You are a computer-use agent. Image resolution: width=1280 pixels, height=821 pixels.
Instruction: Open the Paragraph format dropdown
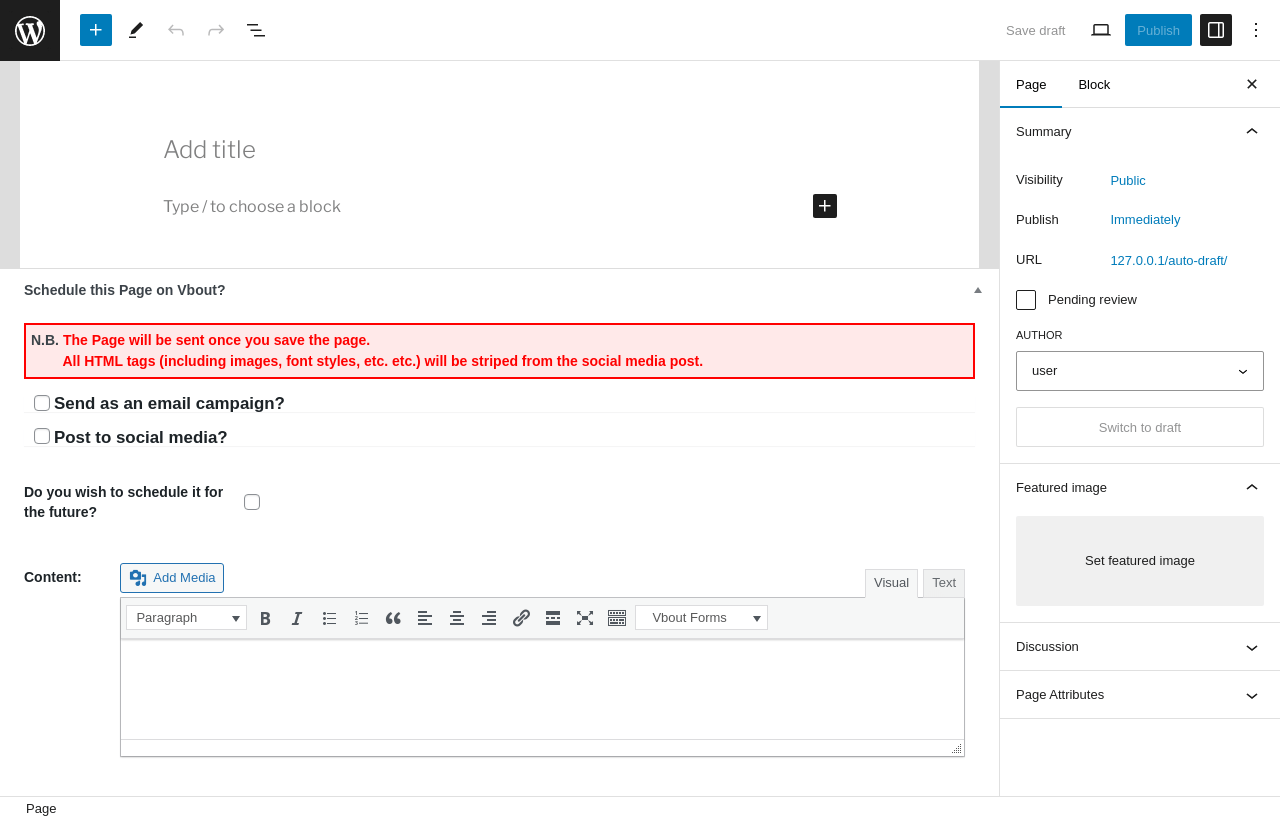[x=186, y=618]
